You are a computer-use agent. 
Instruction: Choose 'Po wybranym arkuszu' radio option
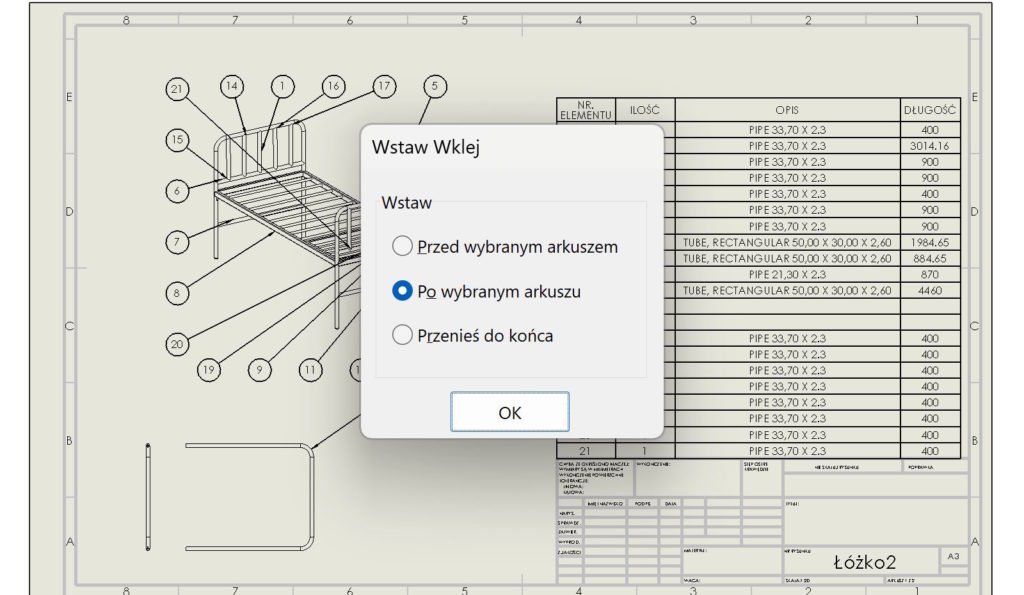(402, 291)
